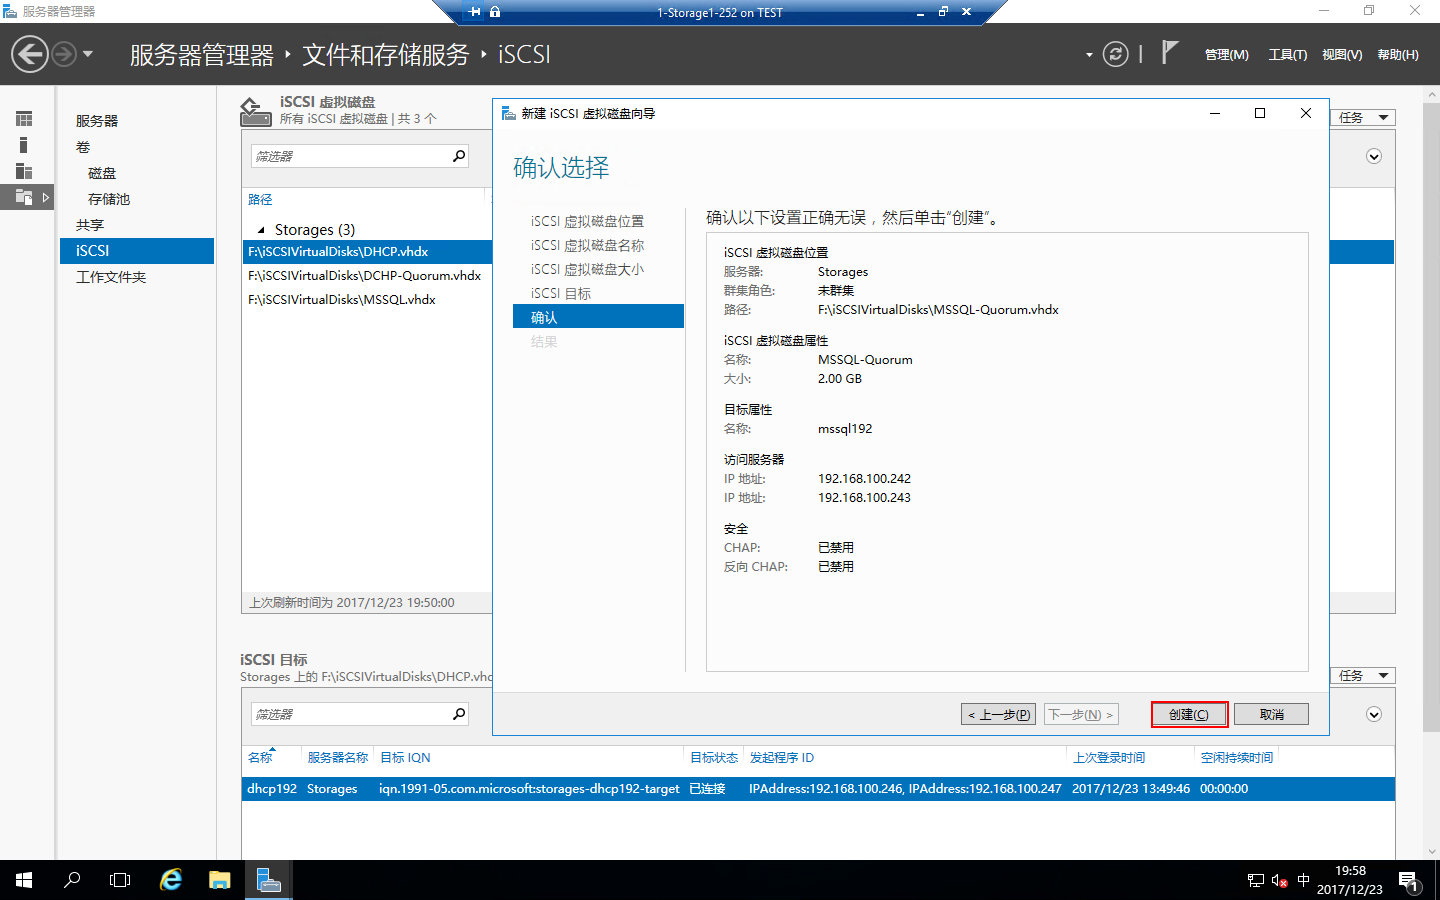Open the 帮助(H) menu

pos(1398,55)
